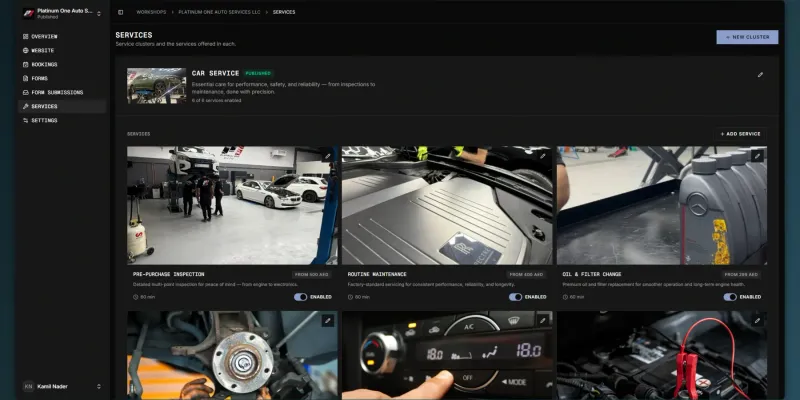
Task: Click the From 400 AED price badge
Action: 526,274
